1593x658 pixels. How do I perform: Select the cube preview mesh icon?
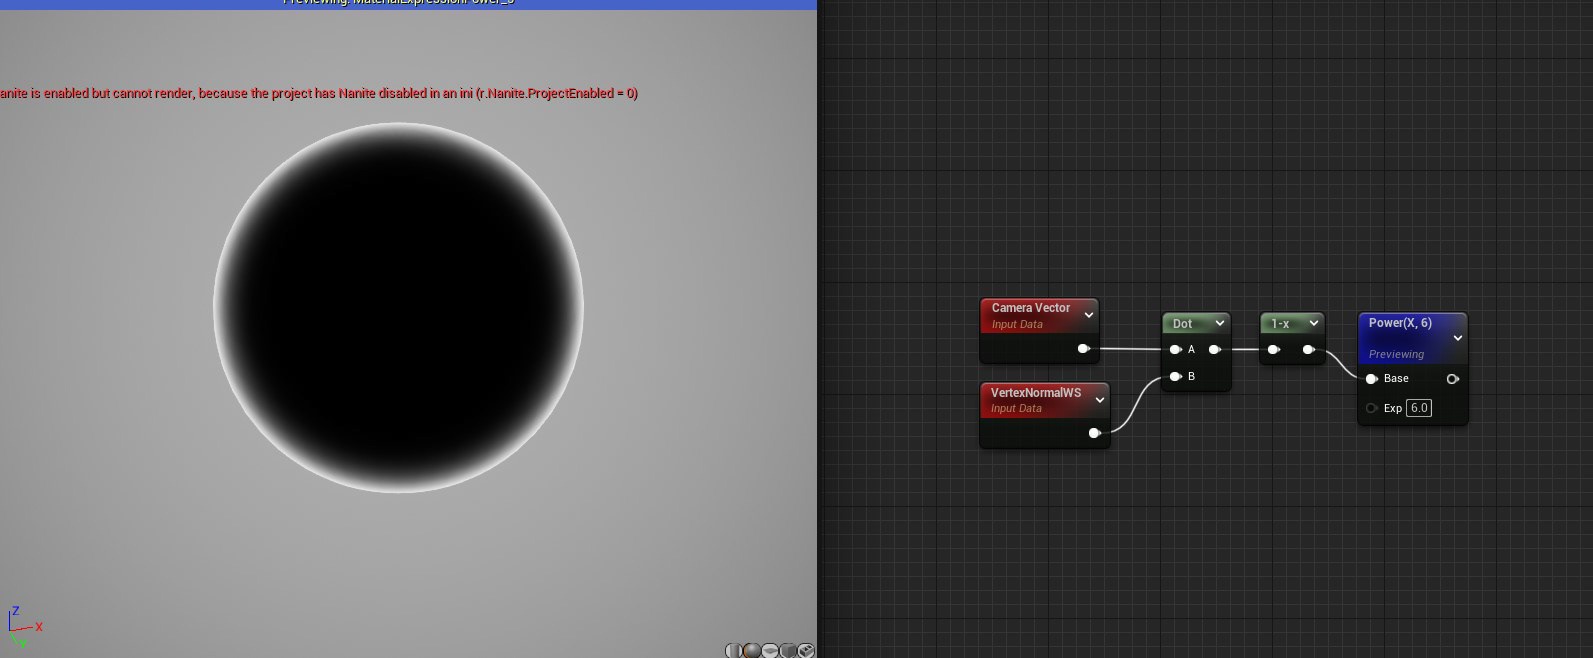(788, 650)
